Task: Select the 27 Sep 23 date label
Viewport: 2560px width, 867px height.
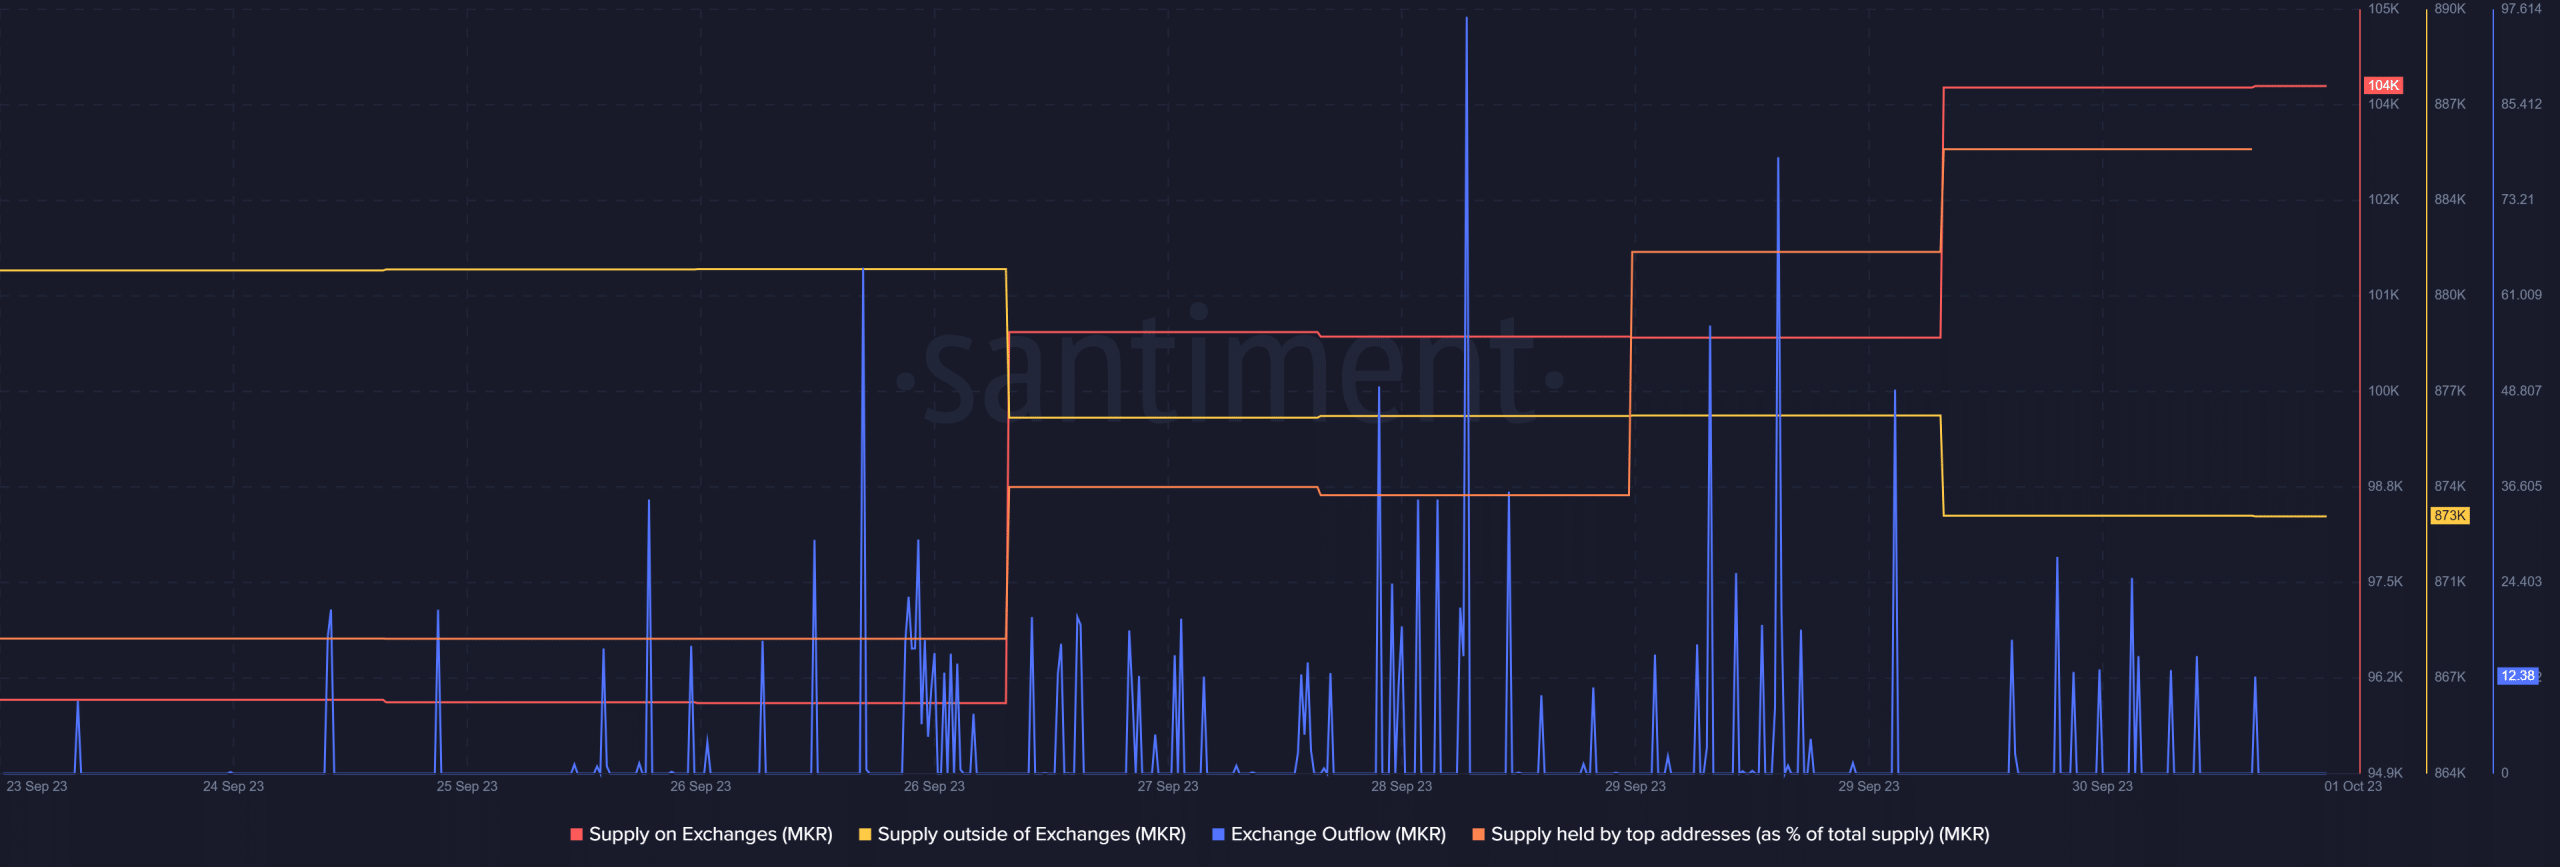Action: (x=1168, y=786)
